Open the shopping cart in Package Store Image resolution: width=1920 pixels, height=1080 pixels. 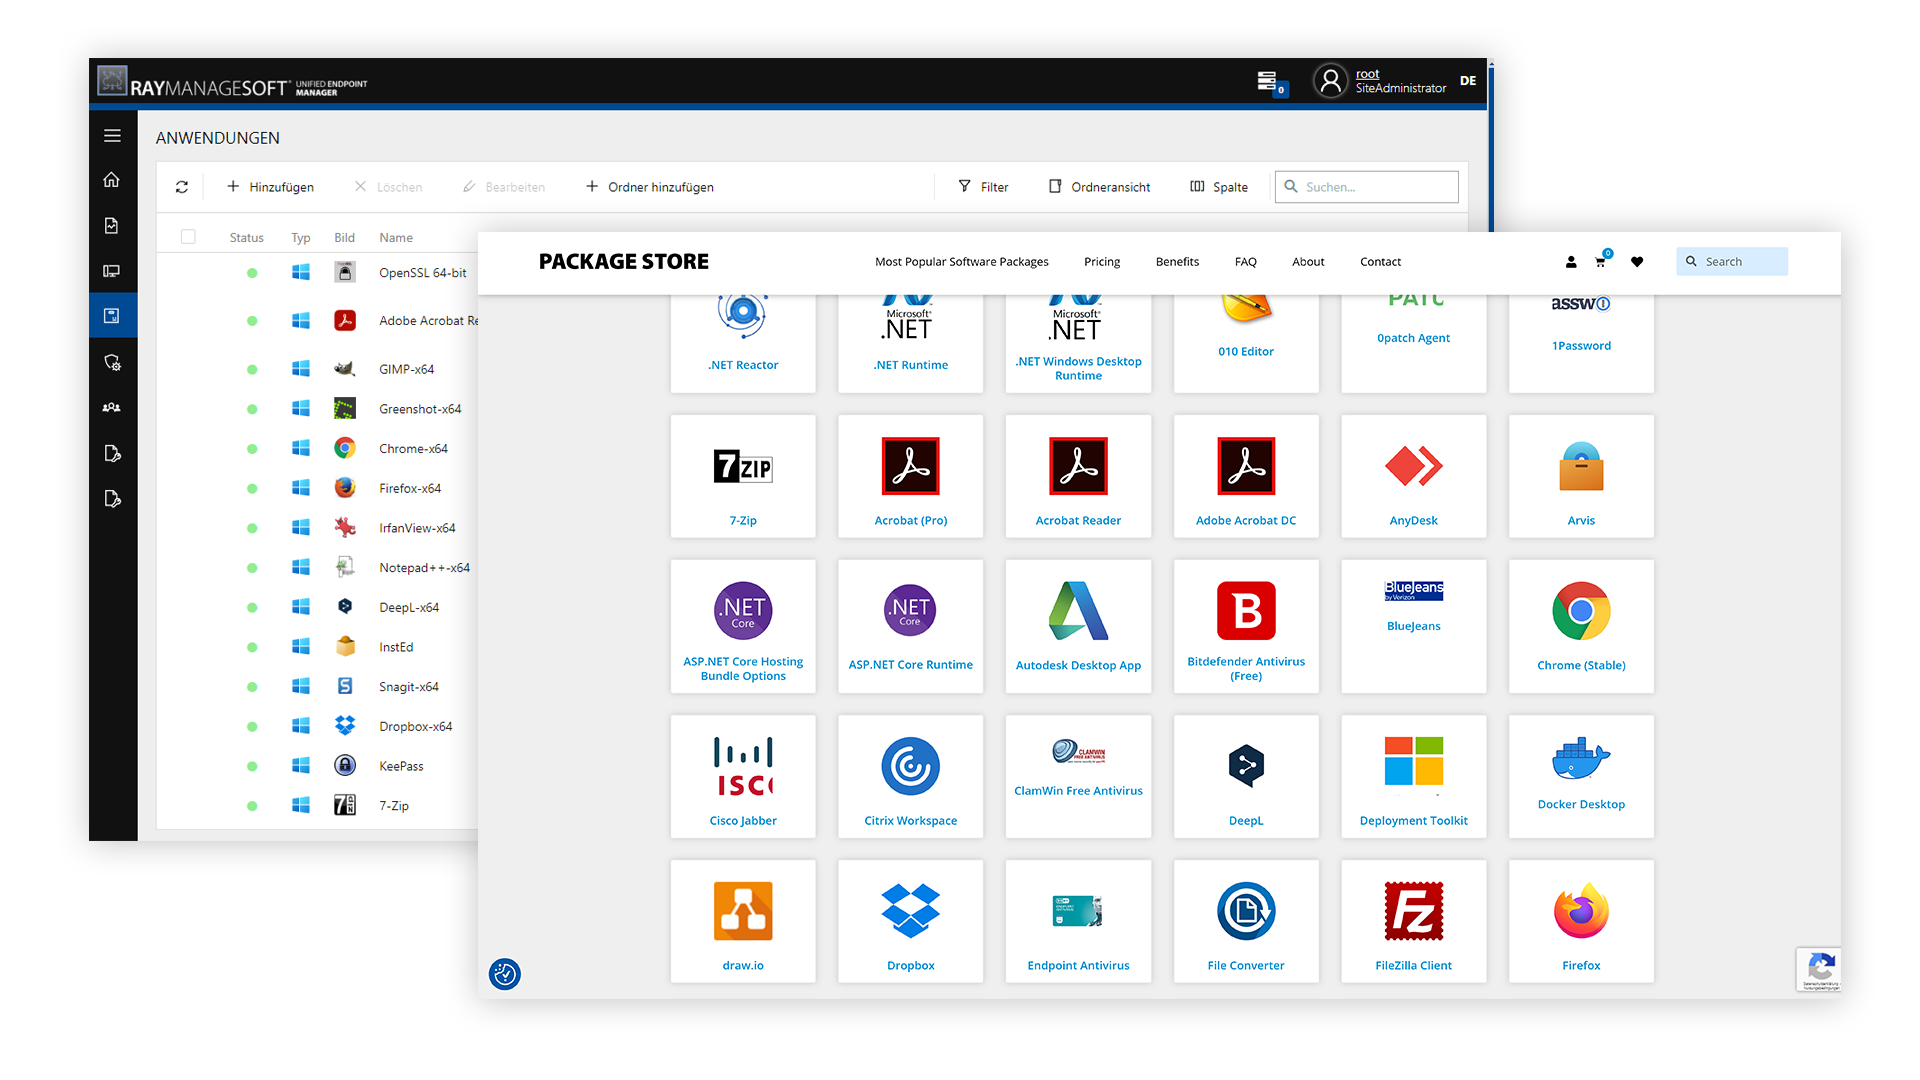click(1601, 261)
